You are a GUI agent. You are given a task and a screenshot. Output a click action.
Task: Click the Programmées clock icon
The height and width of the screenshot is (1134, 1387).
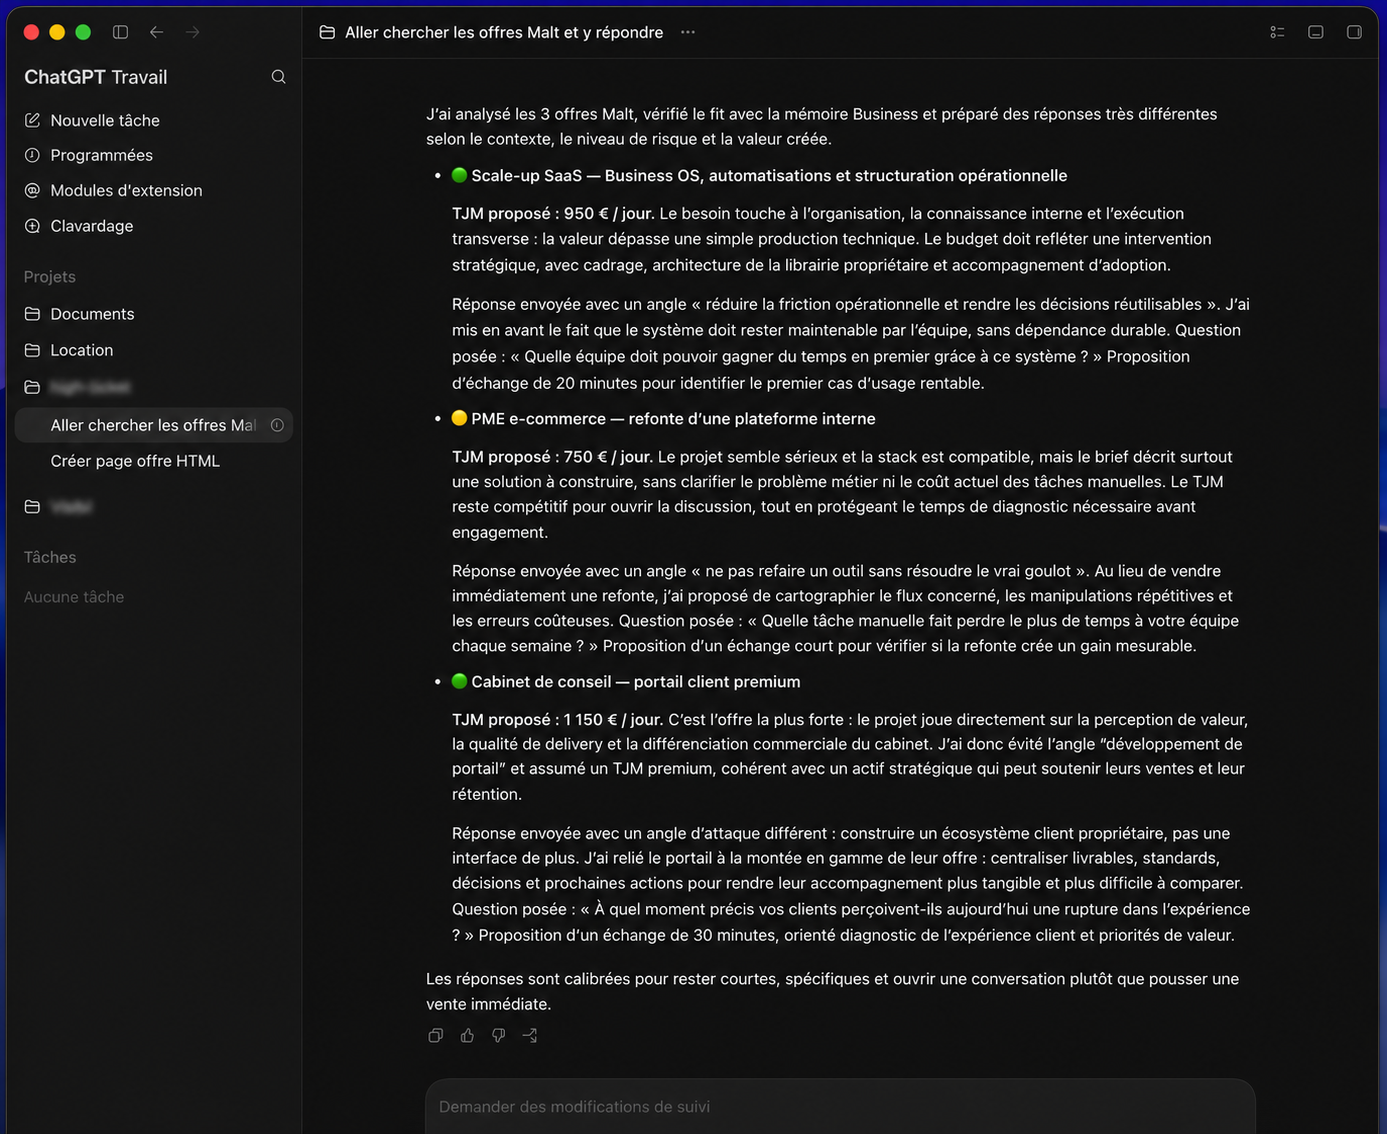pos(32,155)
